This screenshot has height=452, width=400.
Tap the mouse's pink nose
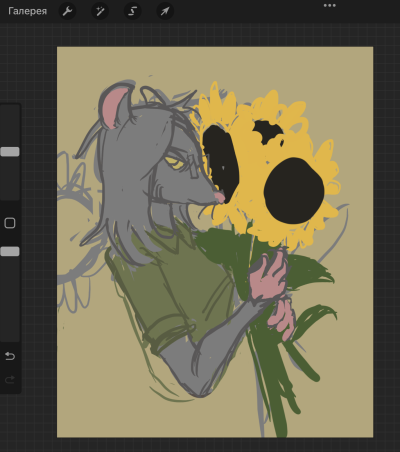click(x=220, y=197)
